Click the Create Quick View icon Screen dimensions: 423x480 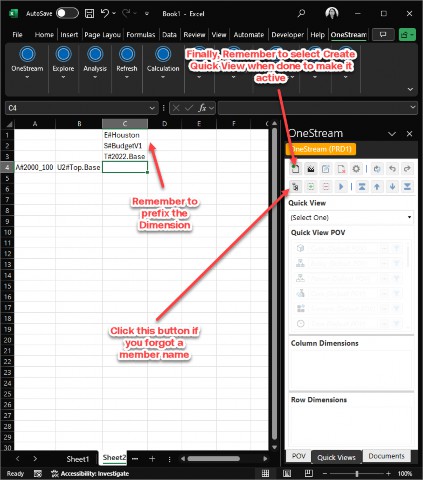(x=295, y=169)
